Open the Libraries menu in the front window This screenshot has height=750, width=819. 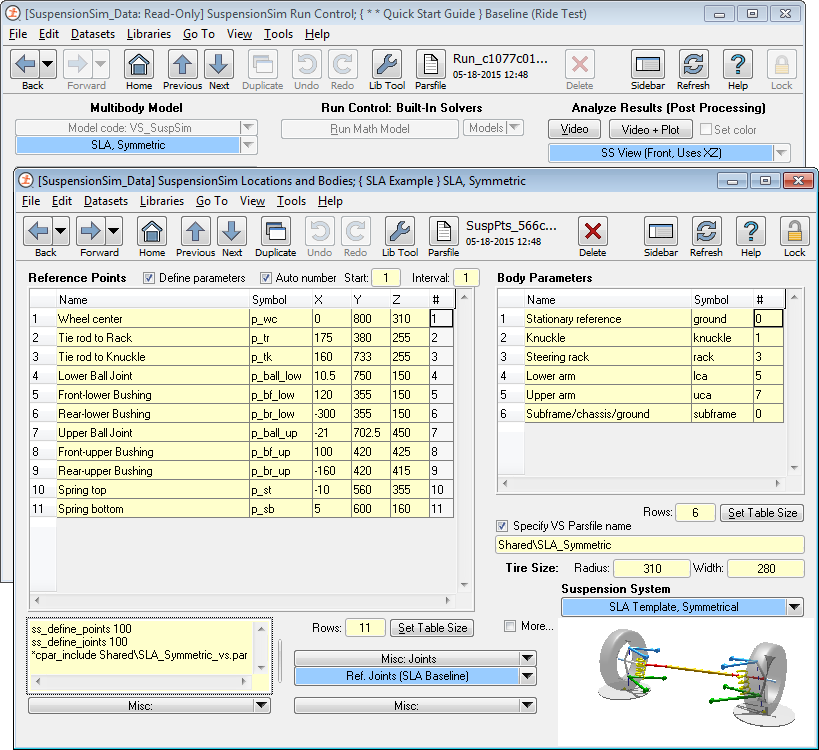[161, 201]
